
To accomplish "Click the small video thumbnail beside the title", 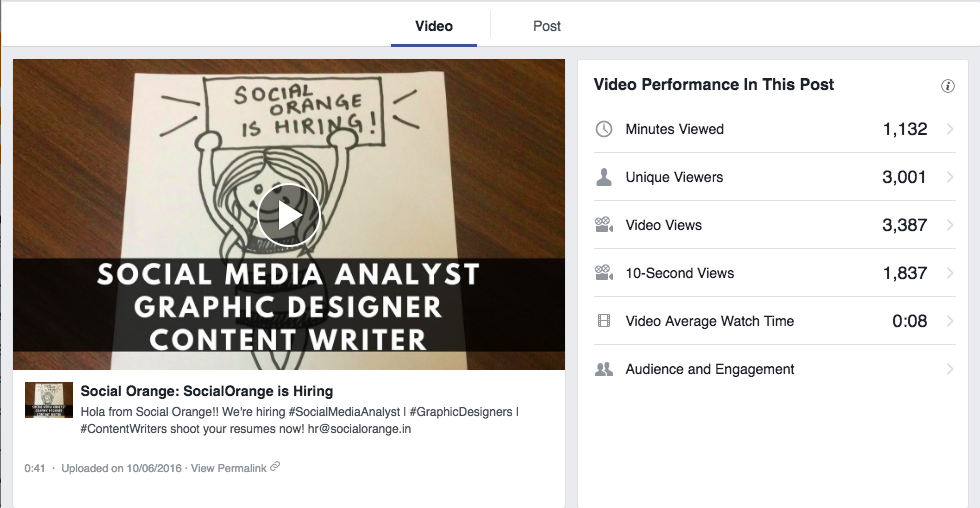I will [x=49, y=400].
